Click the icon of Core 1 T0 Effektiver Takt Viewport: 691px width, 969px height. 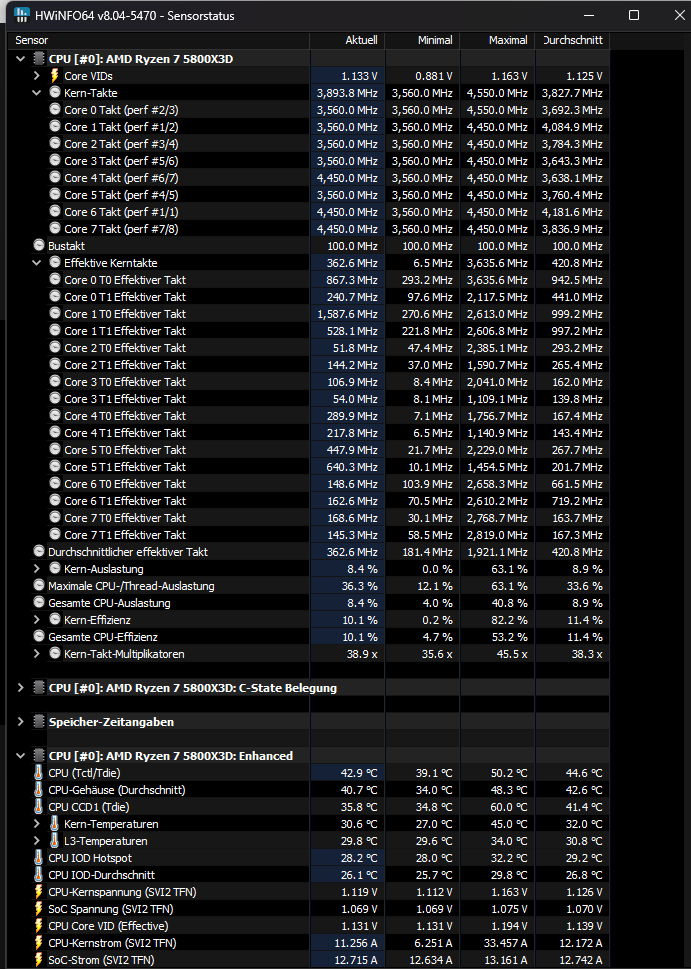point(55,313)
